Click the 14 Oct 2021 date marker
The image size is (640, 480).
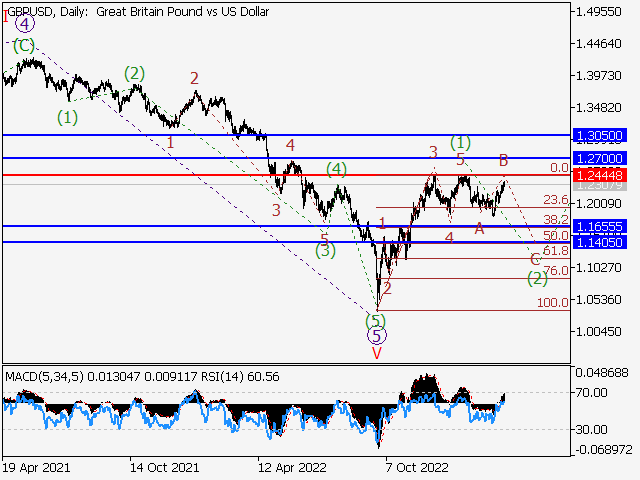164,467
